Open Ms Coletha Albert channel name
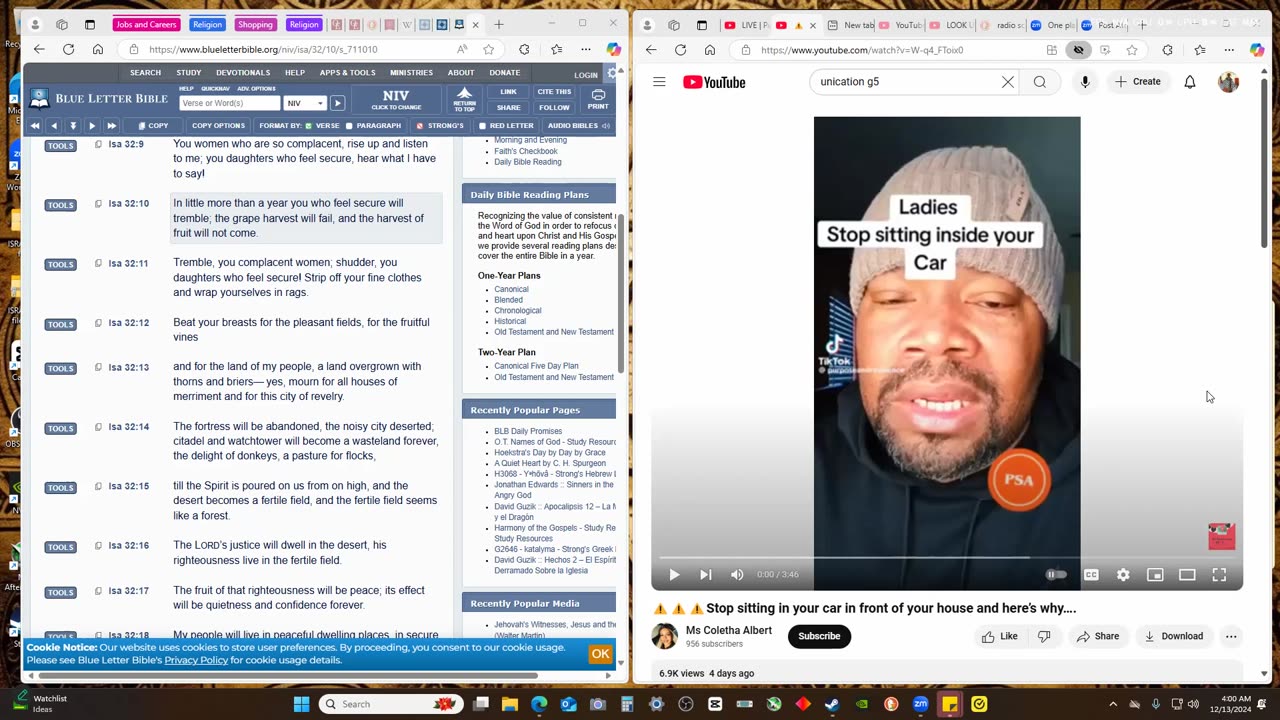Image resolution: width=1280 pixels, height=720 pixels. click(x=728, y=630)
